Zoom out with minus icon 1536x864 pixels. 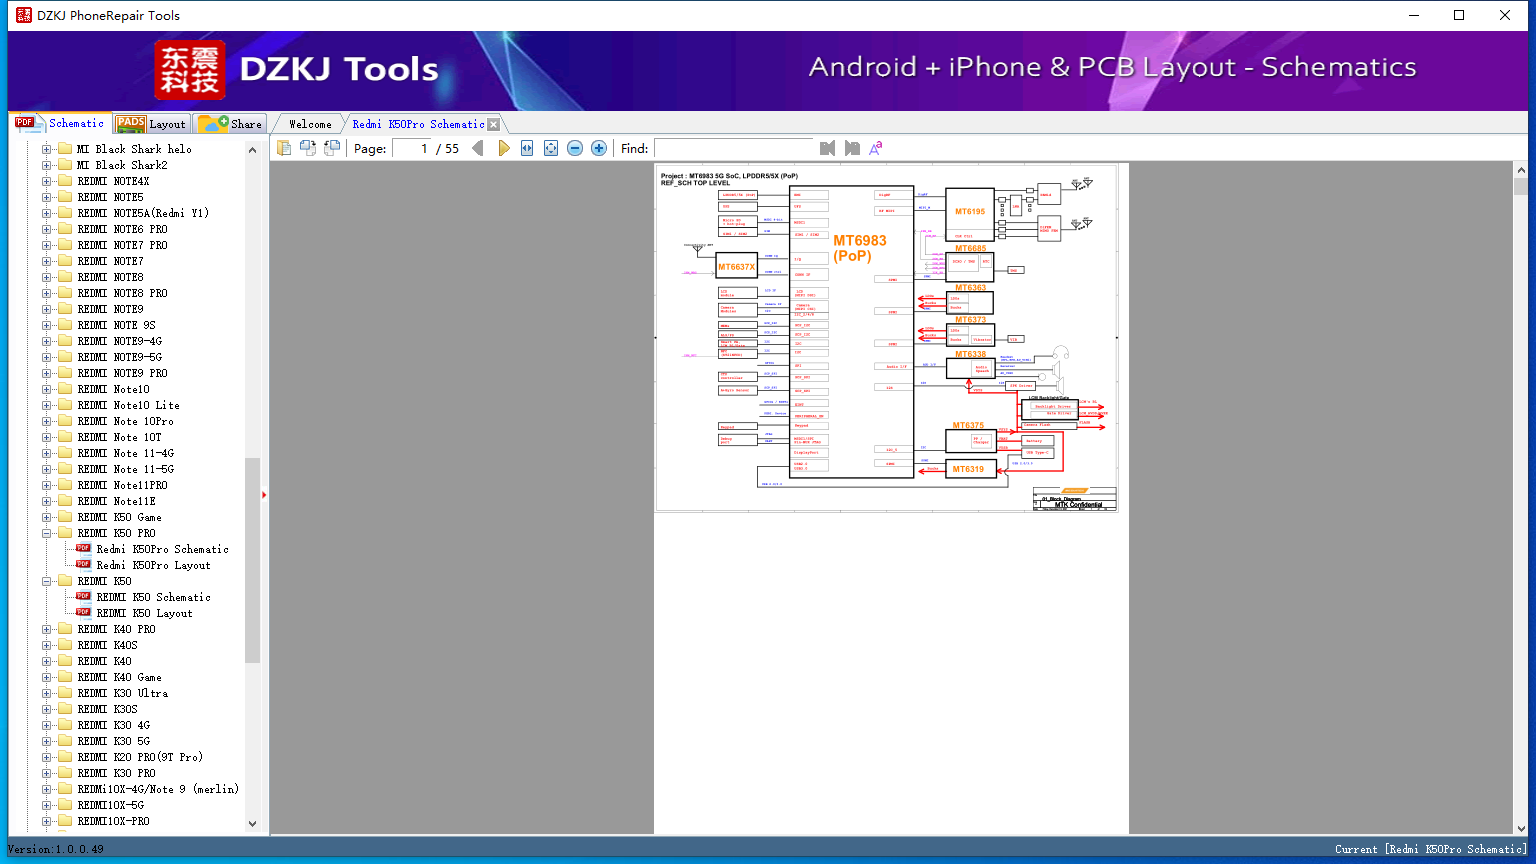(x=575, y=148)
